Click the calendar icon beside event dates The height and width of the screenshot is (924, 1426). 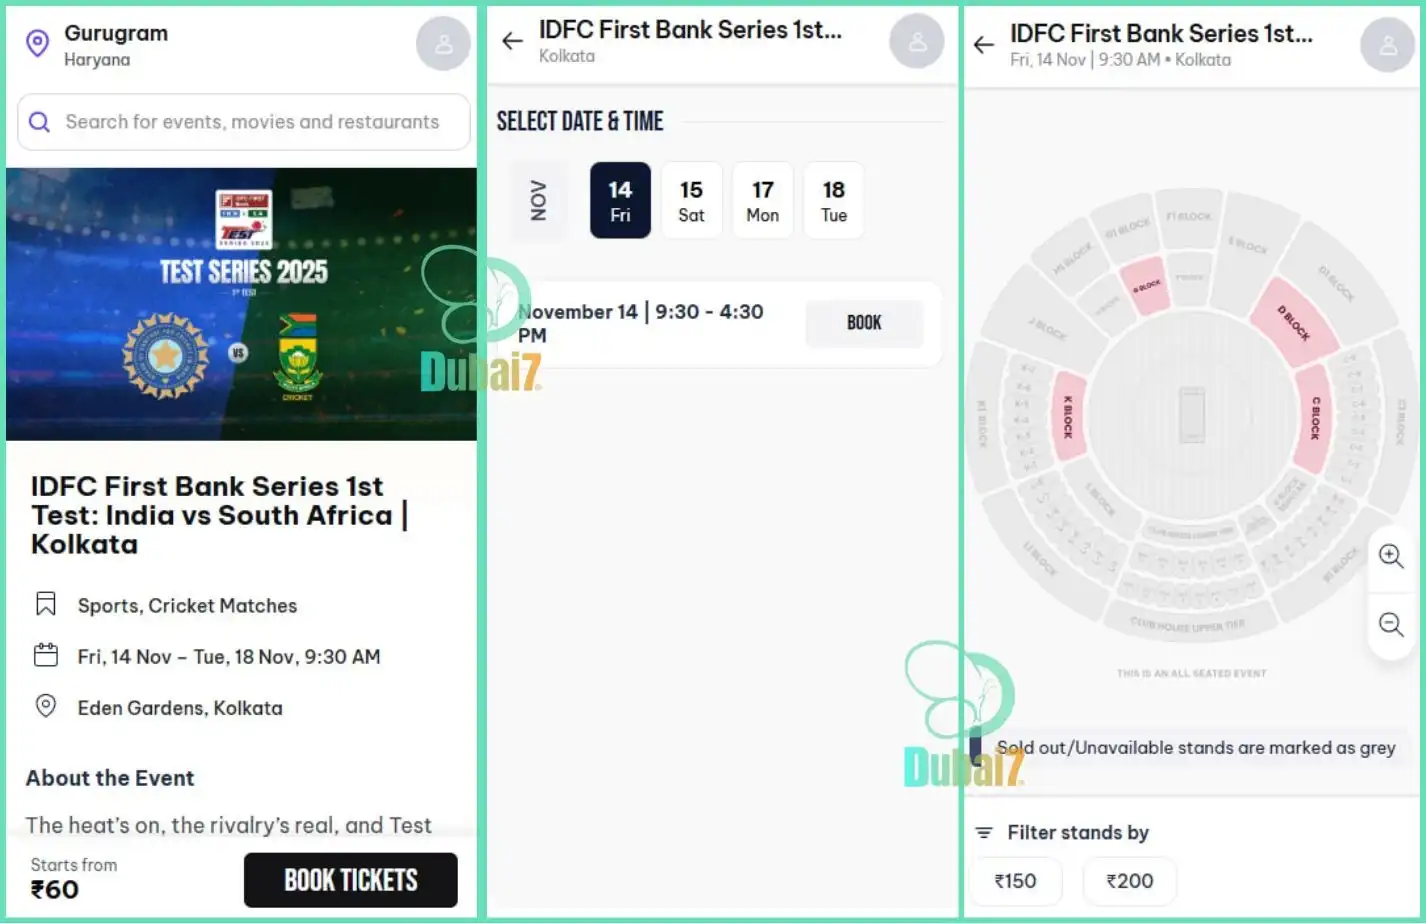click(45, 655)
